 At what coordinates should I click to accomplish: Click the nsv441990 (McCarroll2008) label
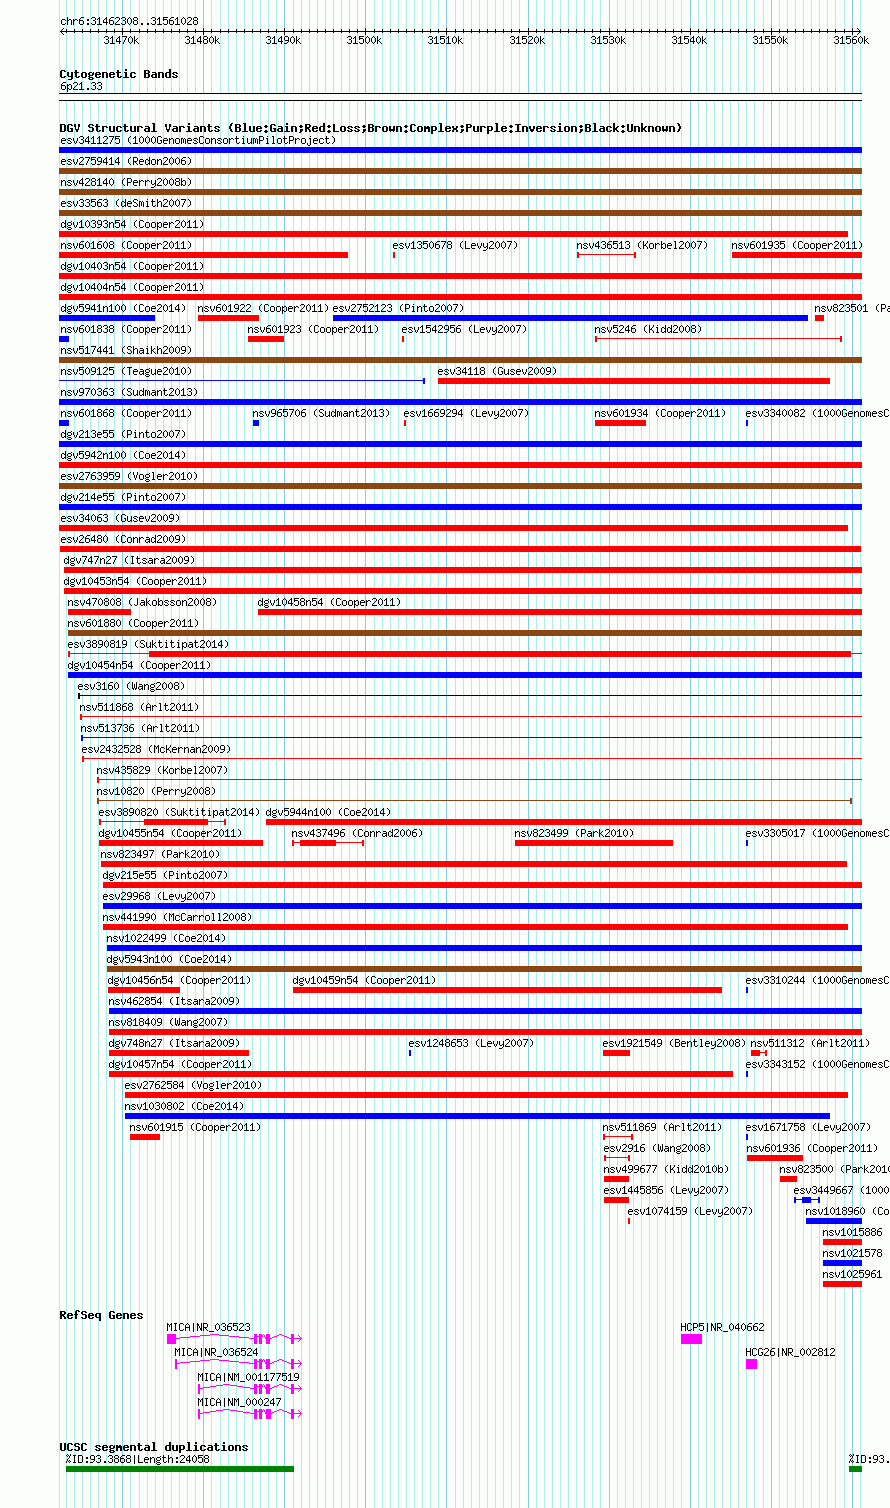[x=177, y=917]
